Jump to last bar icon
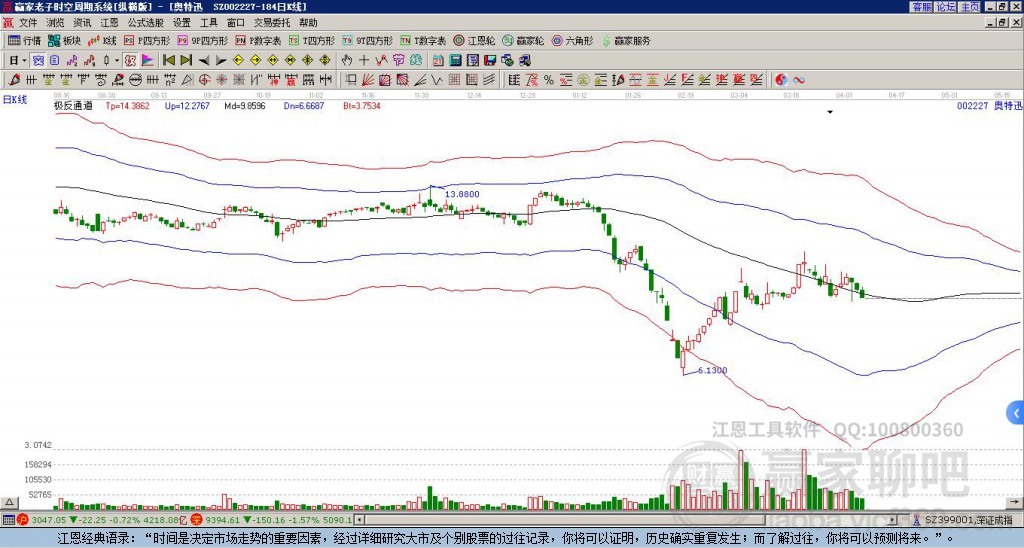Screen dimensions: 1024x548 186,61
